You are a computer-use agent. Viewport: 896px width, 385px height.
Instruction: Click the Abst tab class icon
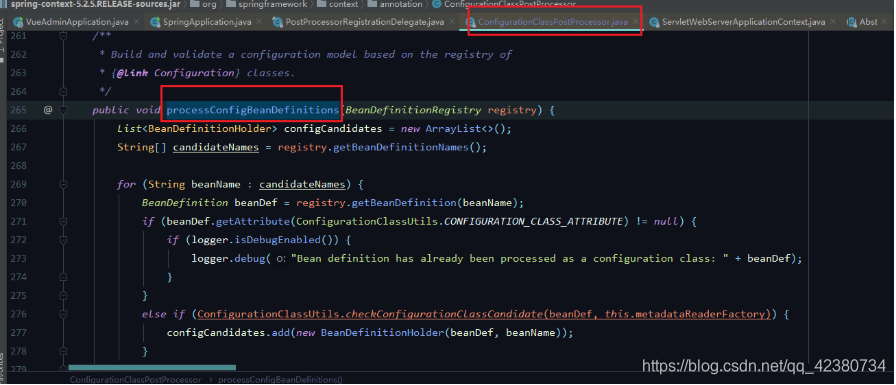pos(851,22)
